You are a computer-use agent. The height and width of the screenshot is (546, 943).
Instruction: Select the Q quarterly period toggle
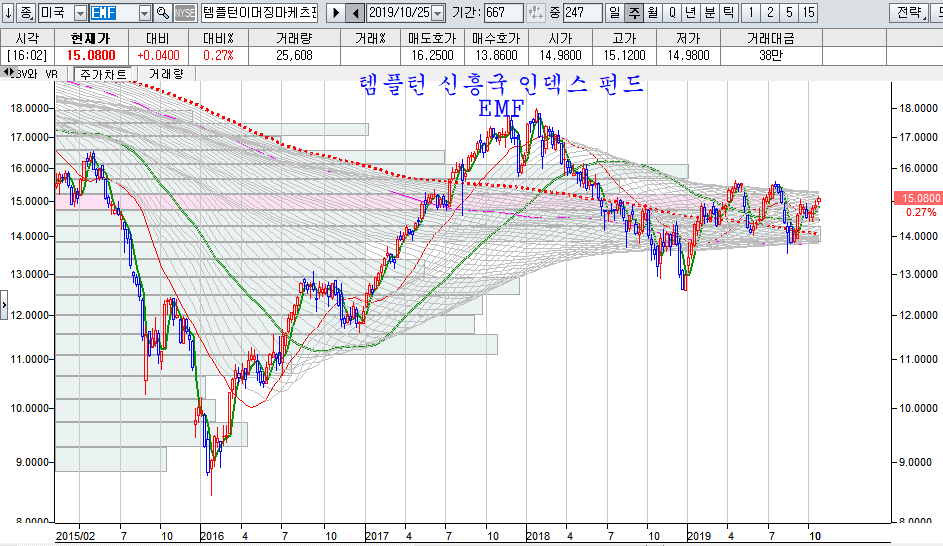(x=672, y=13)
